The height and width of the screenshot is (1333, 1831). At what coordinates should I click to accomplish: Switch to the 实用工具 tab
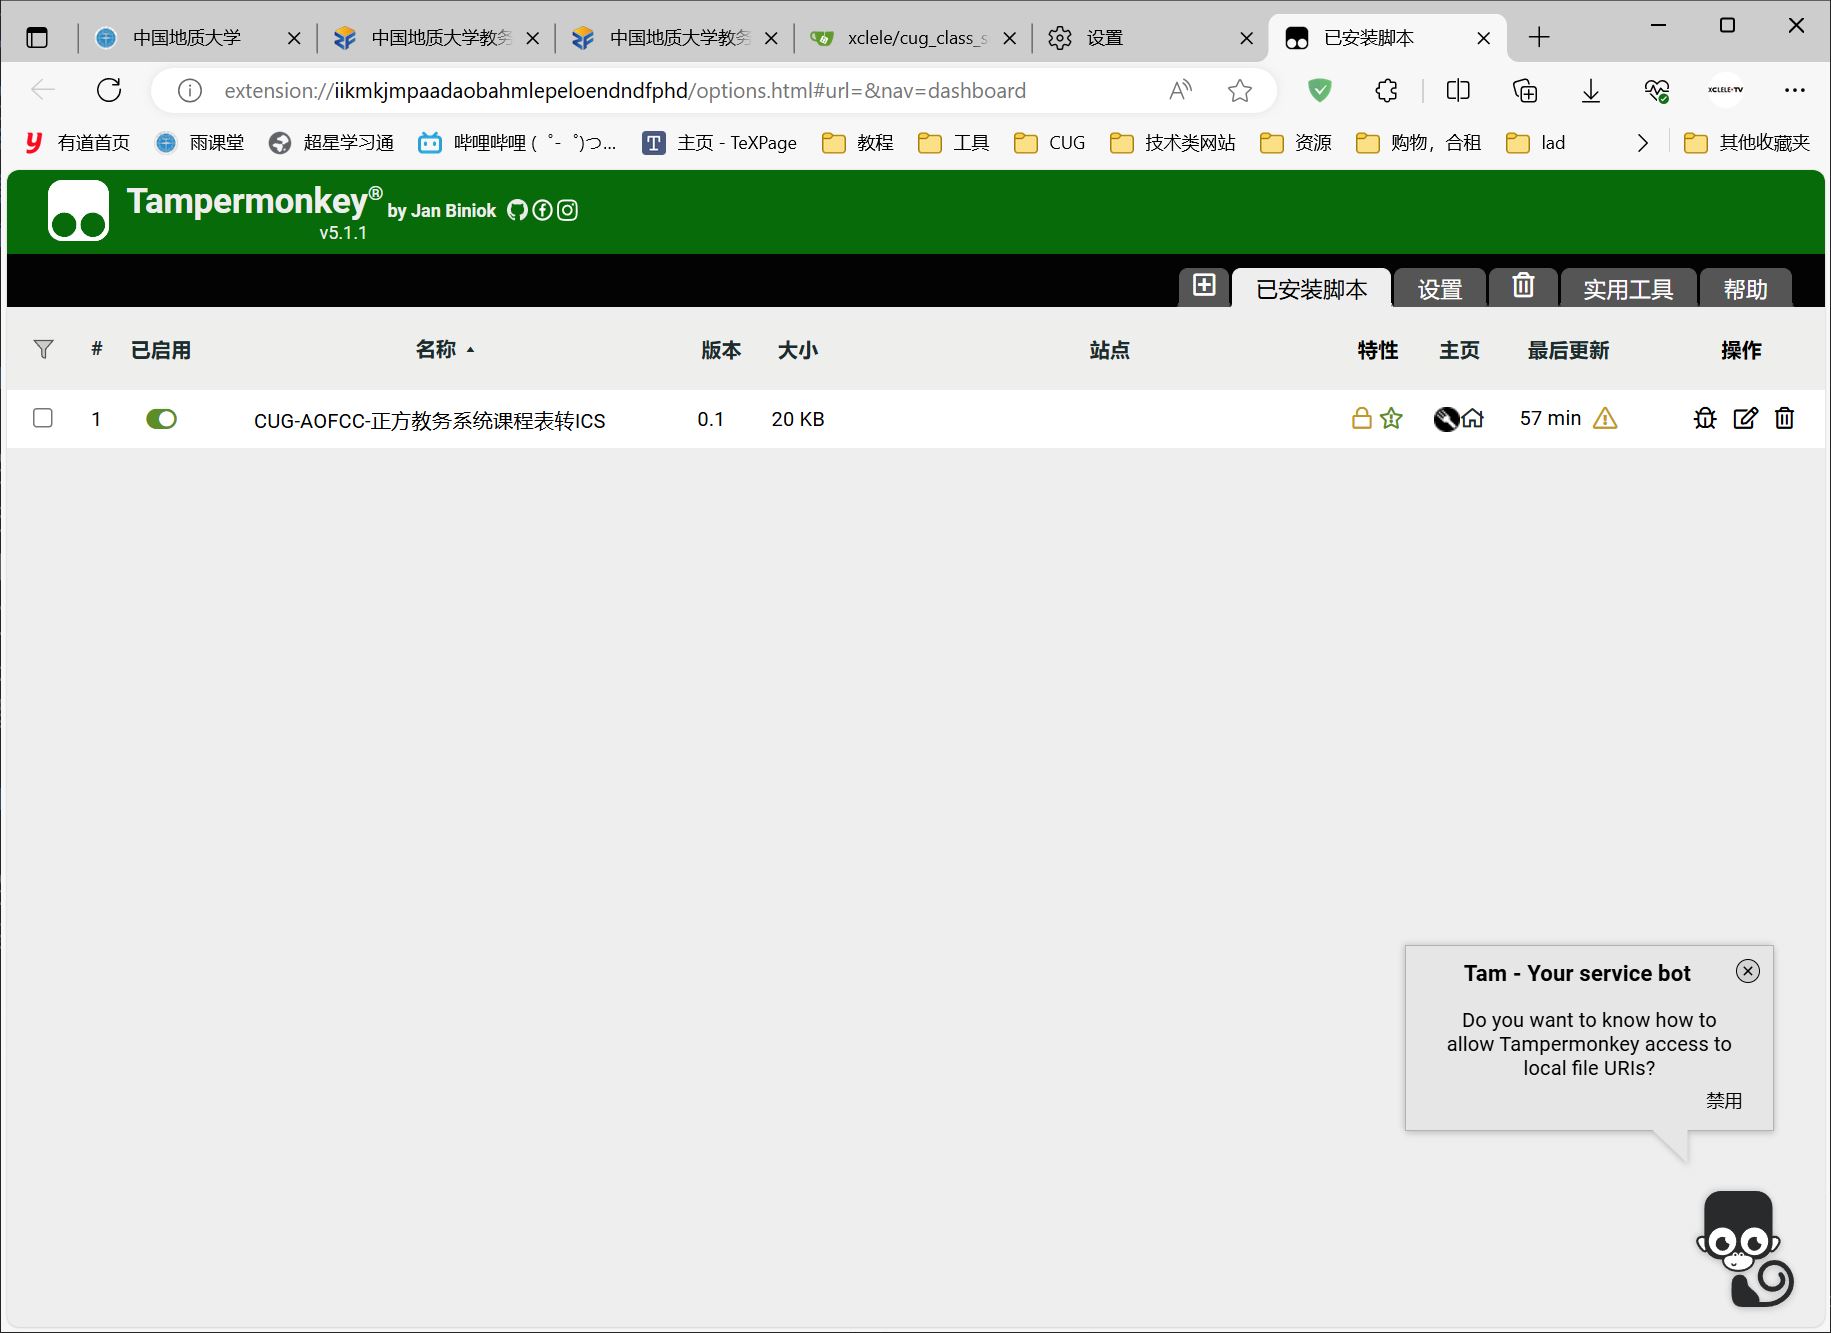click(x=1628, y=288)
